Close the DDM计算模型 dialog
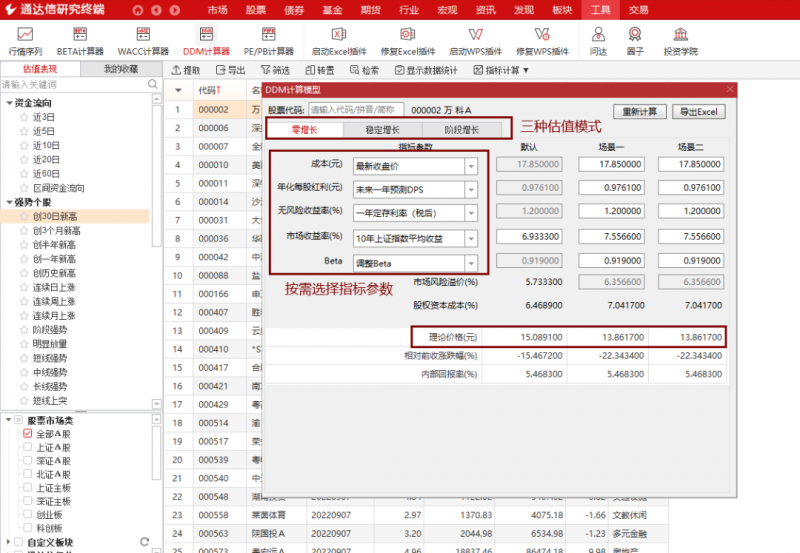 730,89
